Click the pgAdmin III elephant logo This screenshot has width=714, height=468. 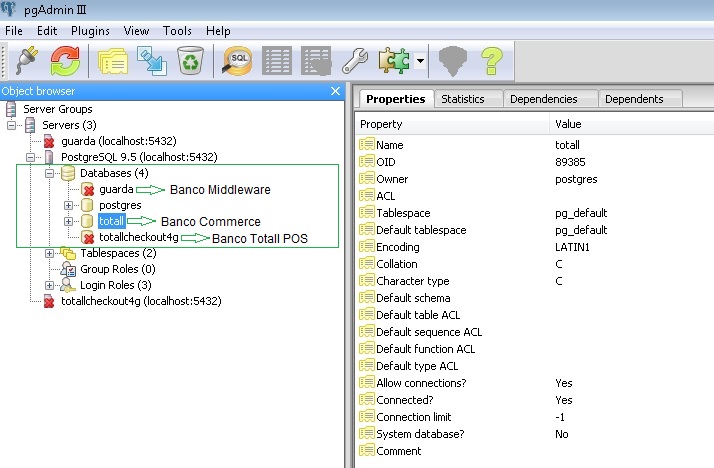[x=9, y=9]
